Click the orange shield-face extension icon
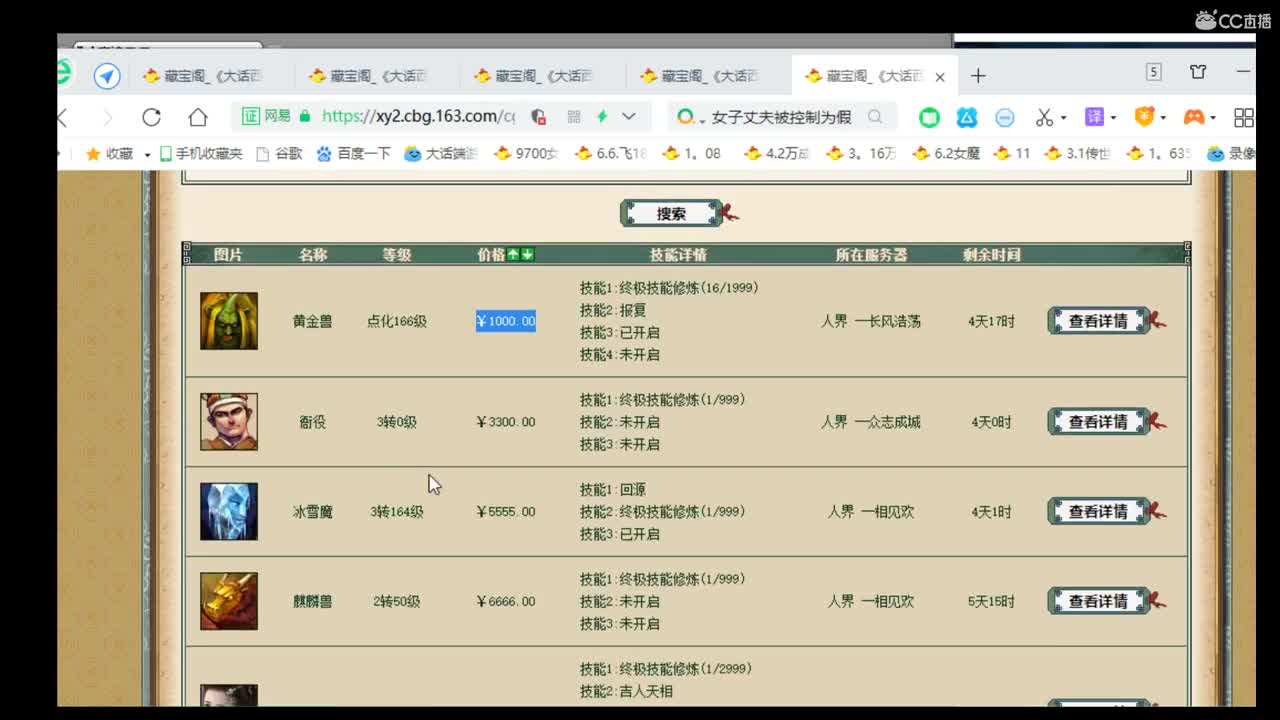This screenshot has width=1280, height=720. tap(1145, 117)
